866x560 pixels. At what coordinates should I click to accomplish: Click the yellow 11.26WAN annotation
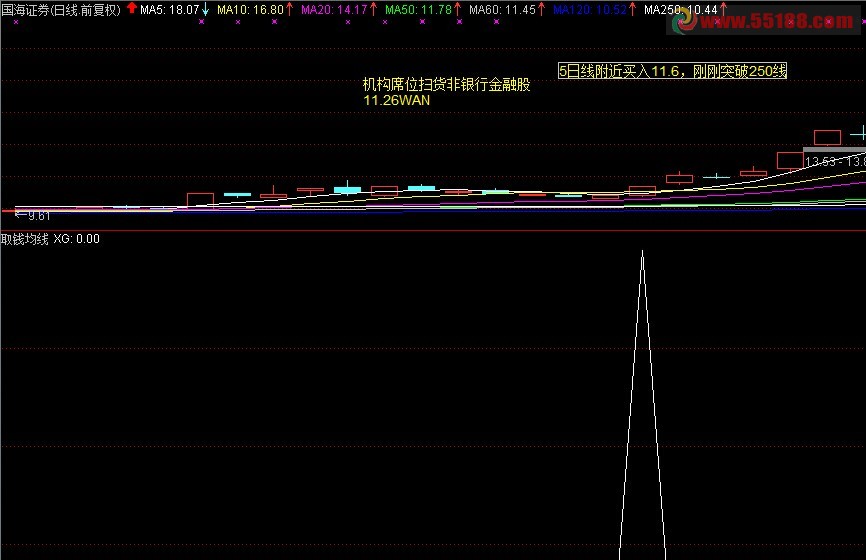[x=397, y=101]
